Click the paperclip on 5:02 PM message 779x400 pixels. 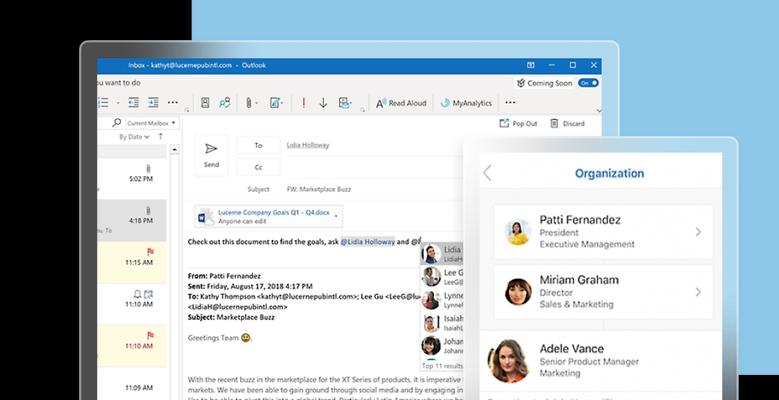tap(148, 168)
